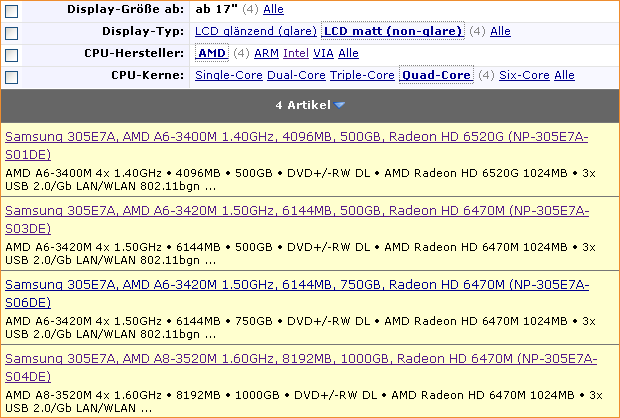
Task: Tick the Display-Größe ab checkbox
Action: 11,11
